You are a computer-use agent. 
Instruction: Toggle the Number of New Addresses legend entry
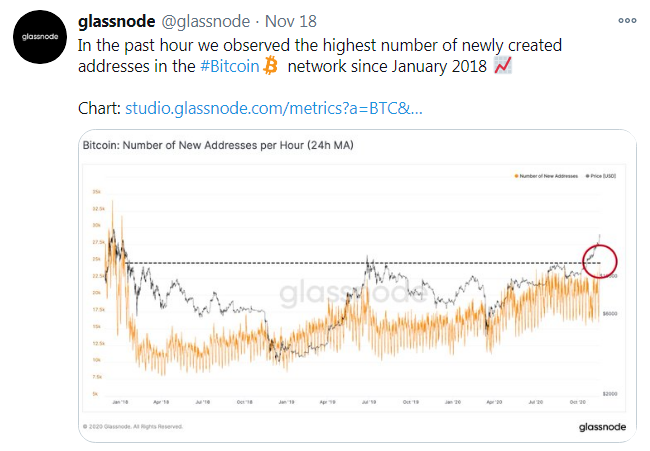click(548, 176)
